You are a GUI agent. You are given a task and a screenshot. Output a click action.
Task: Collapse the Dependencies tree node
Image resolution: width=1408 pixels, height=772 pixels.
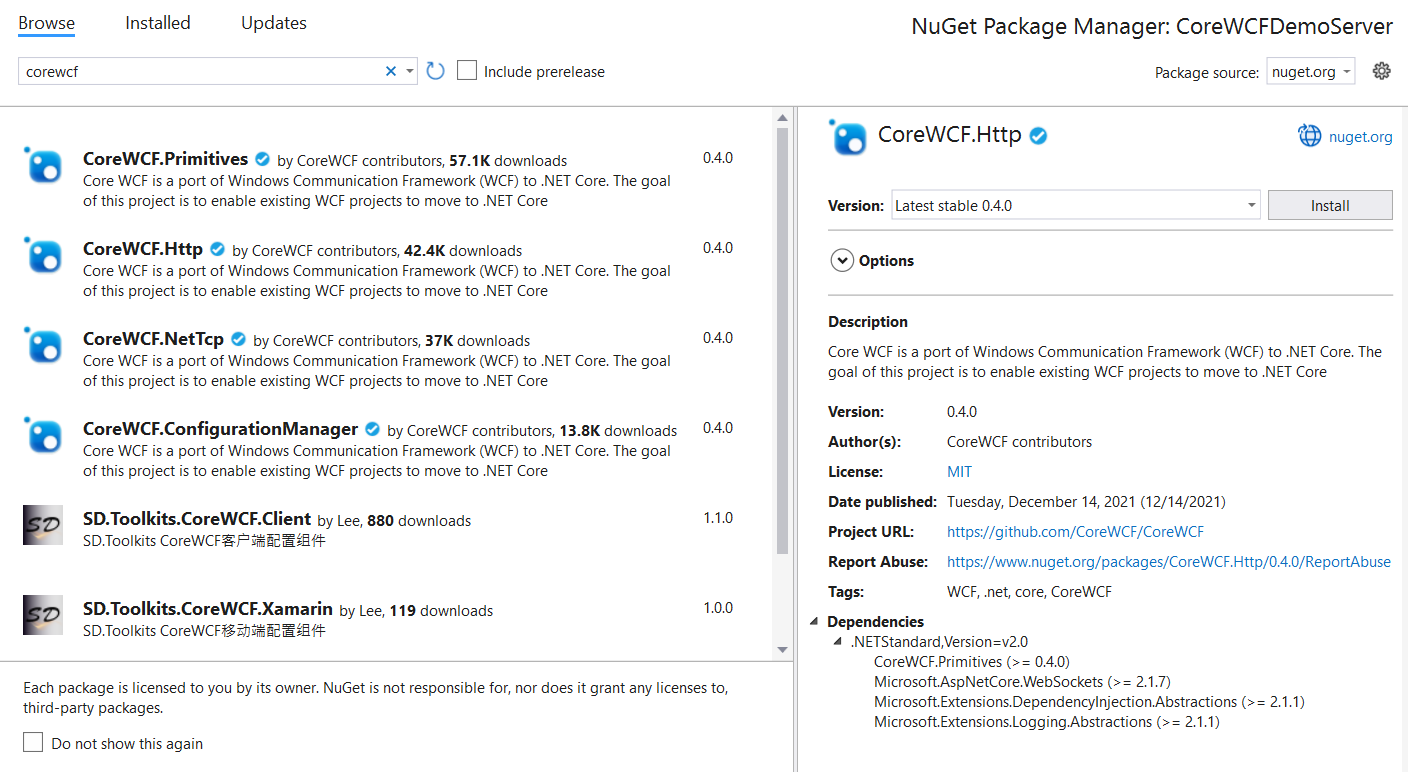point(816,622)
